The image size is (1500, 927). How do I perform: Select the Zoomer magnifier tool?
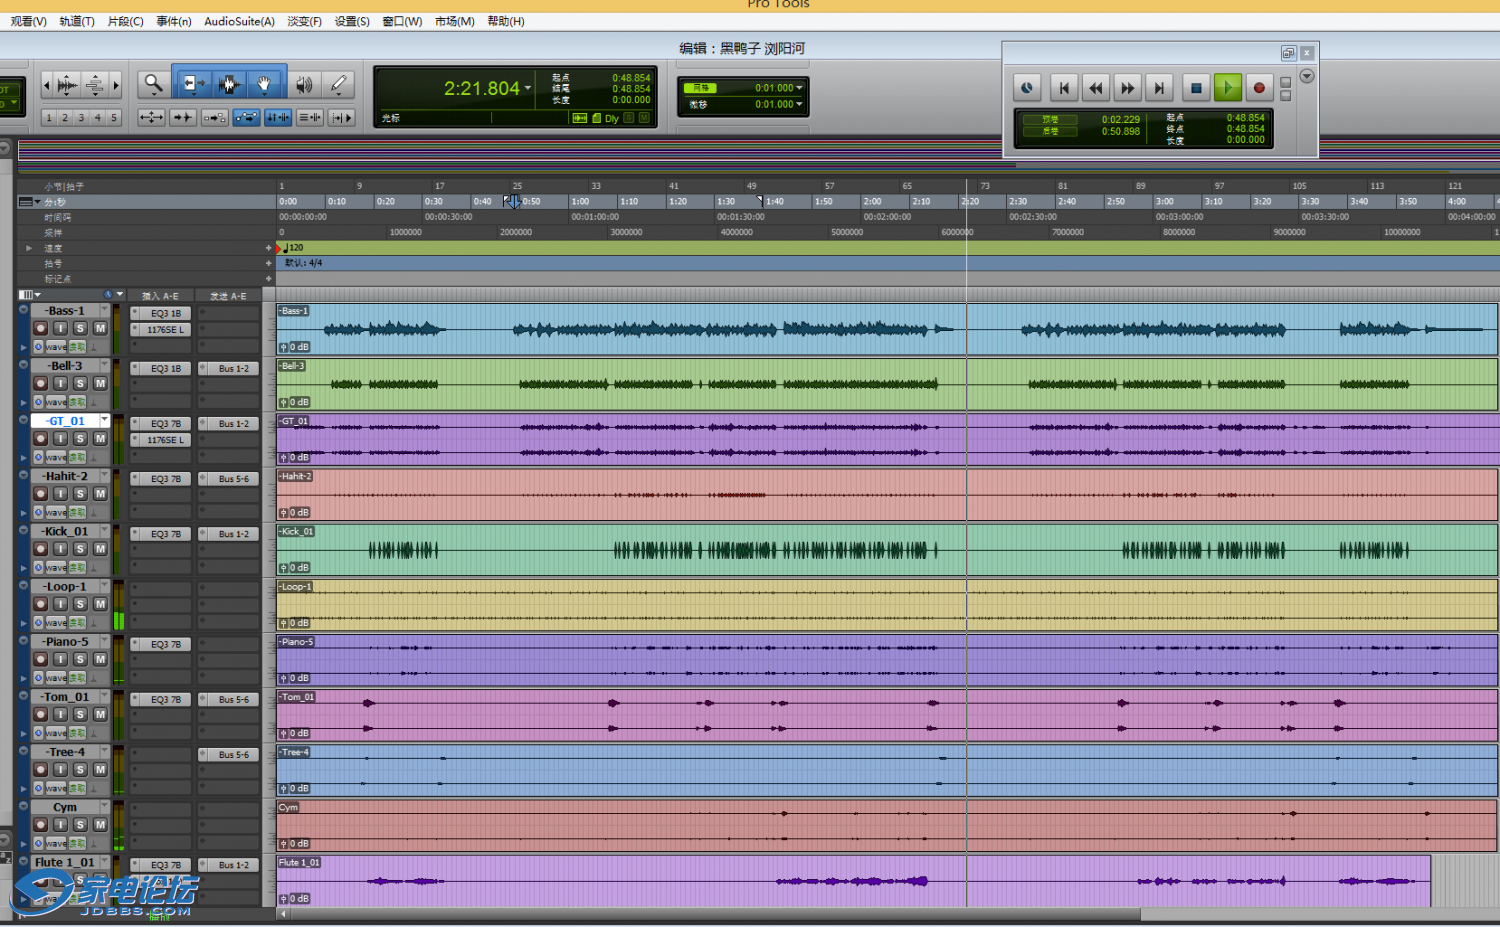click(153, 85)
